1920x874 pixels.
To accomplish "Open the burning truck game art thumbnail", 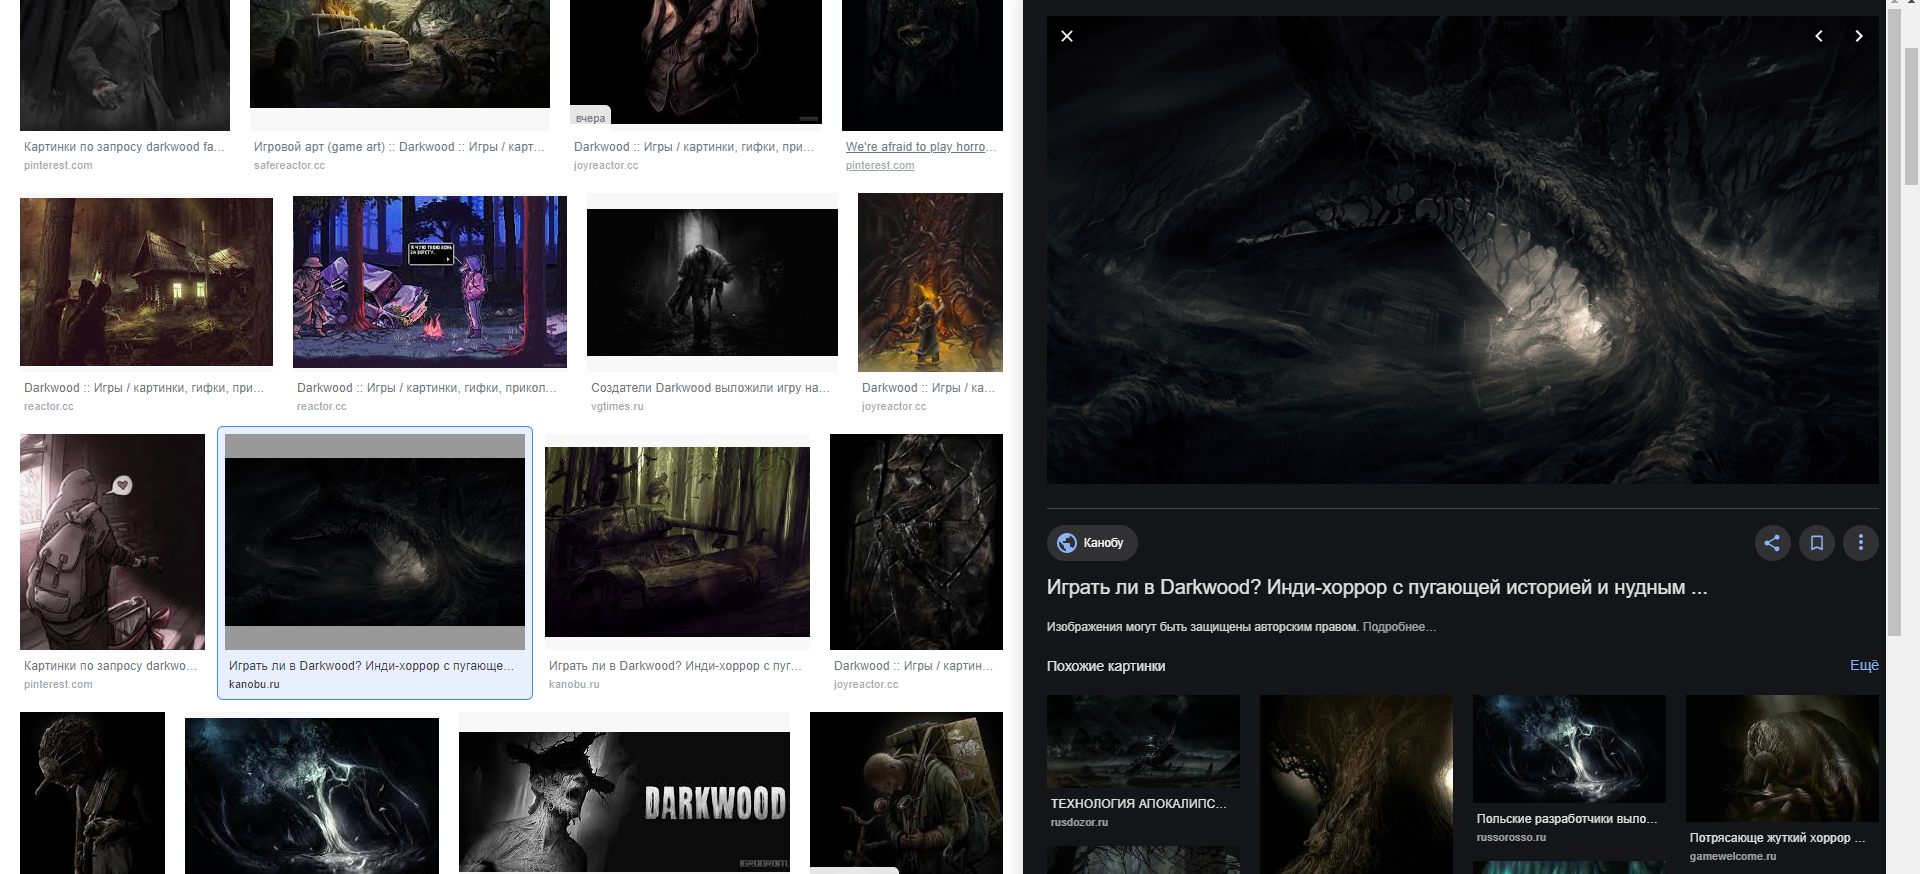I will pyautogui.click(x=400, y=54).
